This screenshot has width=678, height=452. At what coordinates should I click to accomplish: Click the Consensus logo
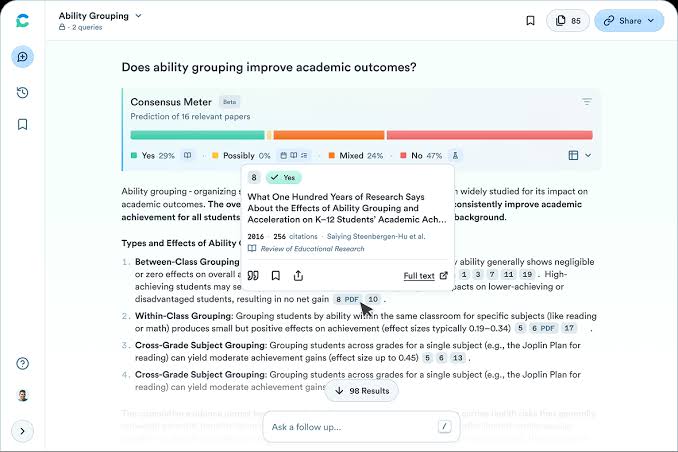pyautogui.click(x=22, y=20)
